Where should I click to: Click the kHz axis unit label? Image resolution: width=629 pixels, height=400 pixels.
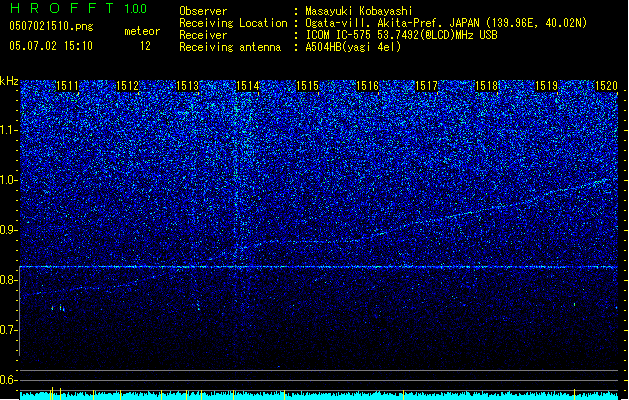pos(9,81)
